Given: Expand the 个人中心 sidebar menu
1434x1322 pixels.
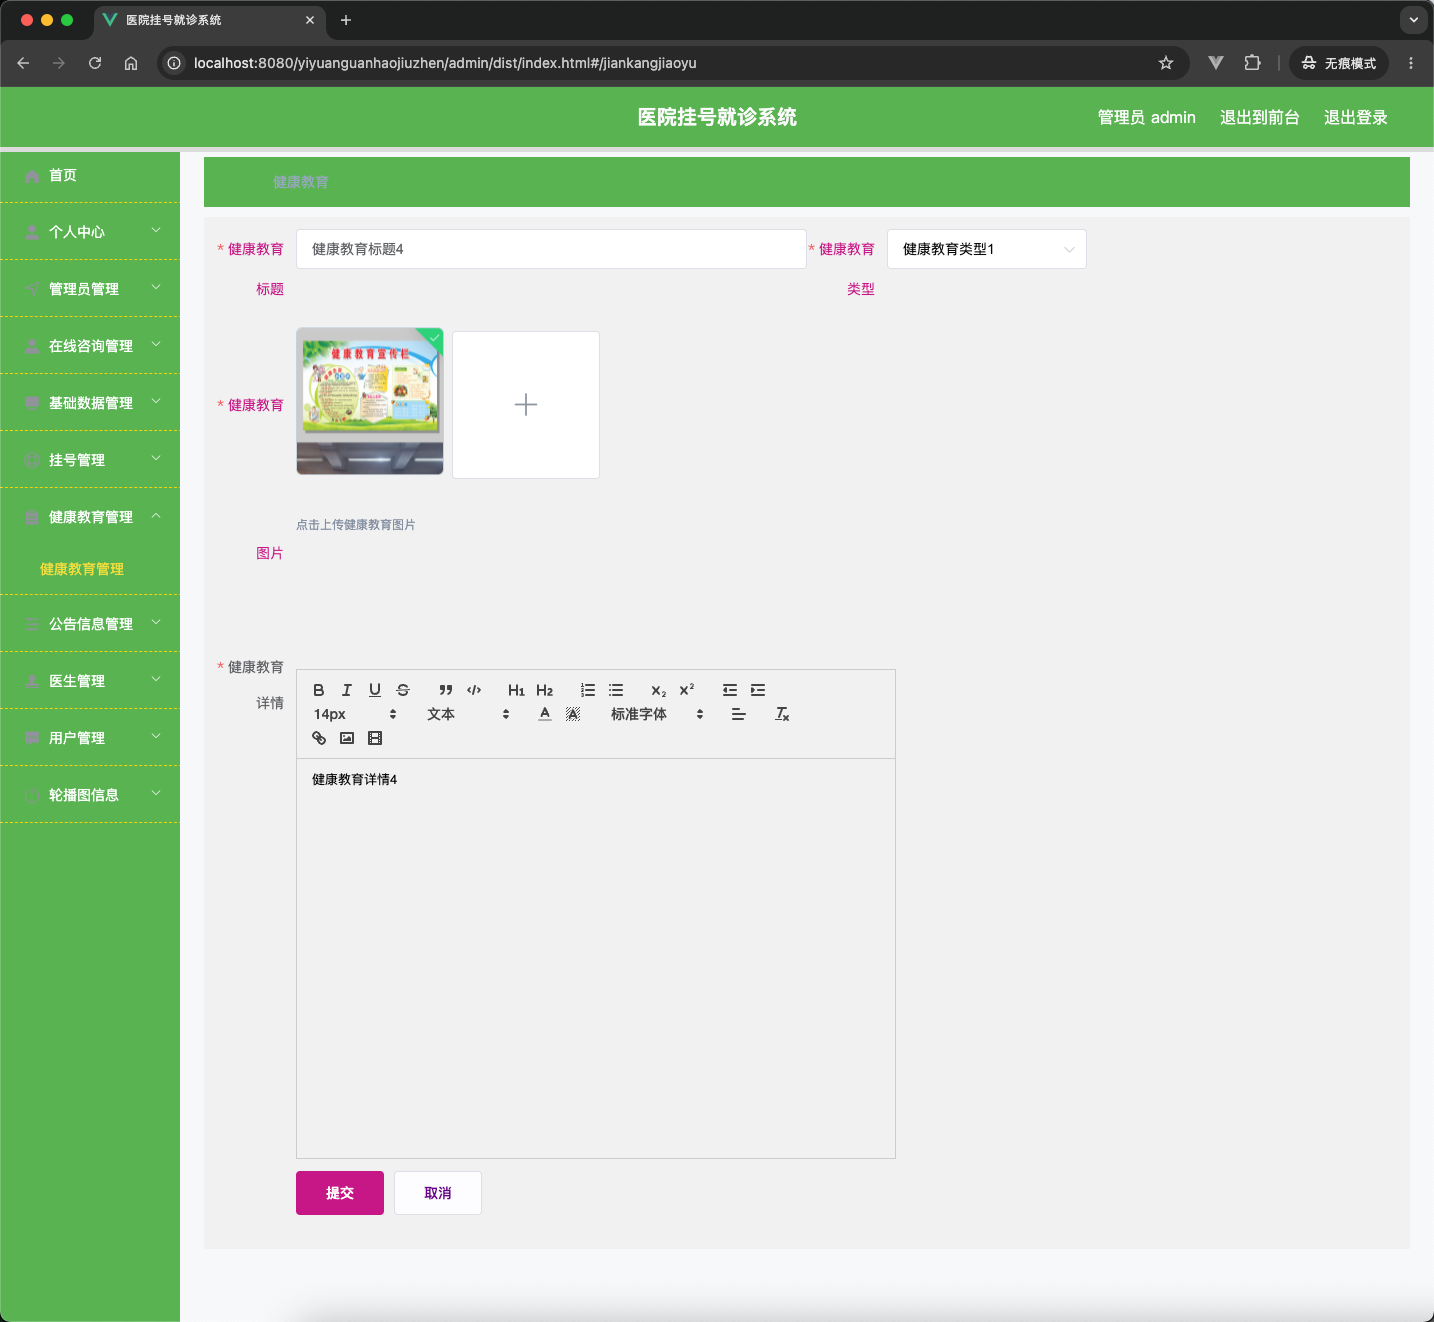Looking at the screenshot, I should tap(90, 231).
